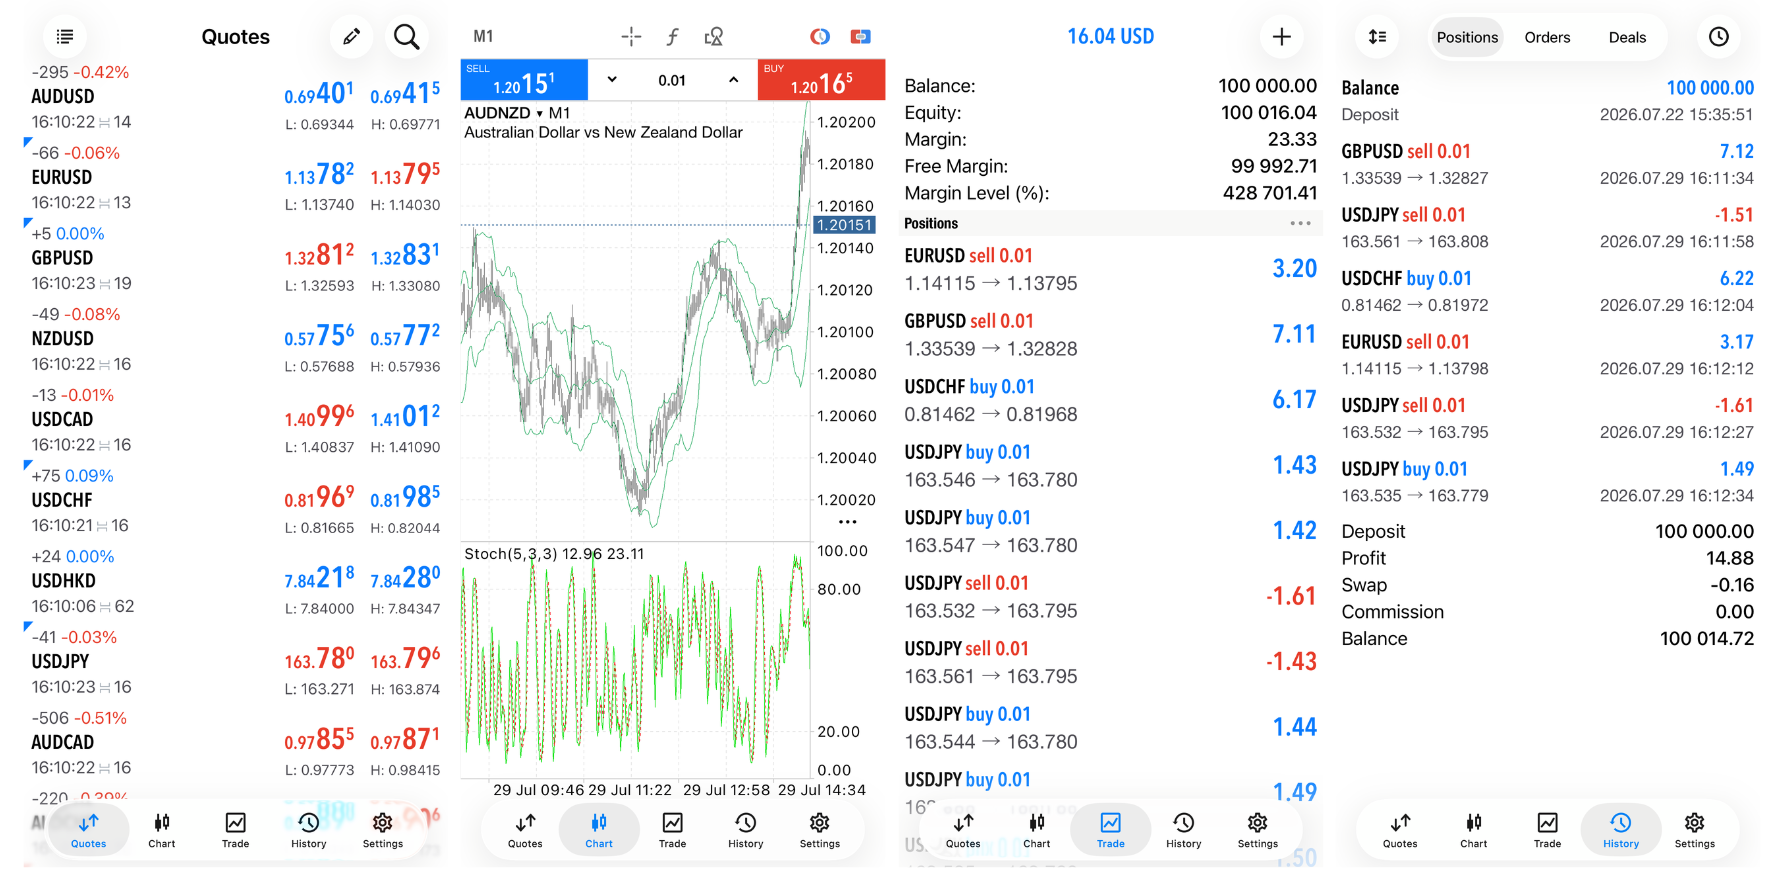The height and width of the screenshot is (871, 1774).
Task: Add a new order with the plus icon
Action: tap(1281, 37)
